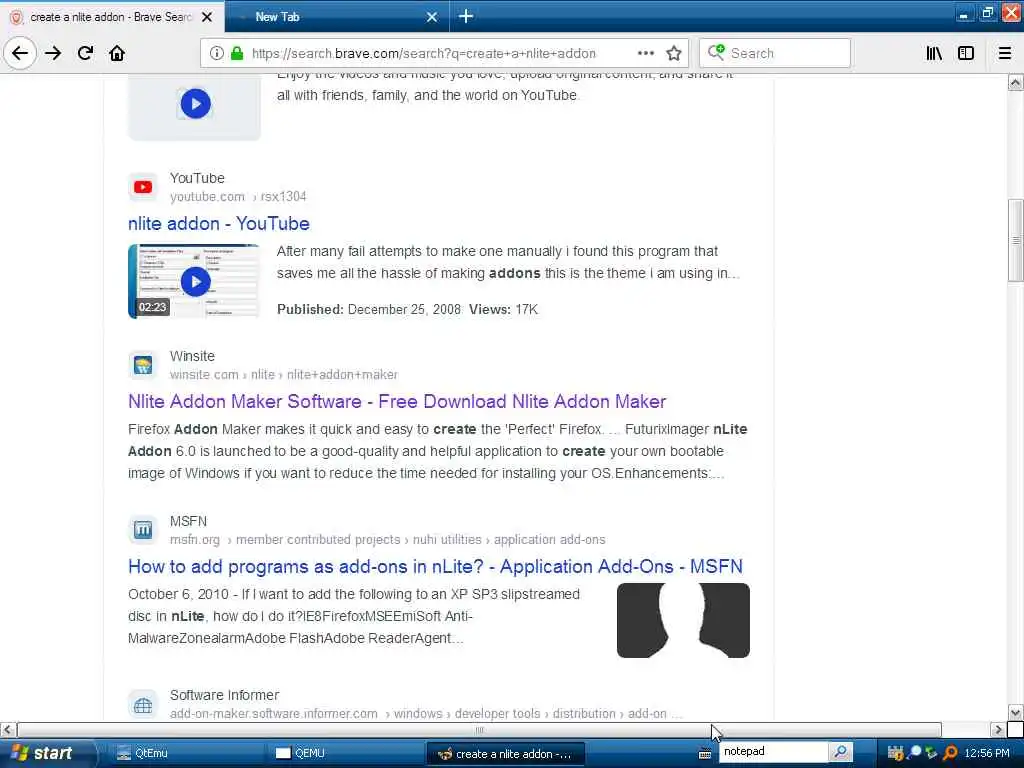Click the horizontal scrollbar thumb
This screenshot has width=1024, height=768.
[x=479, y=729]
